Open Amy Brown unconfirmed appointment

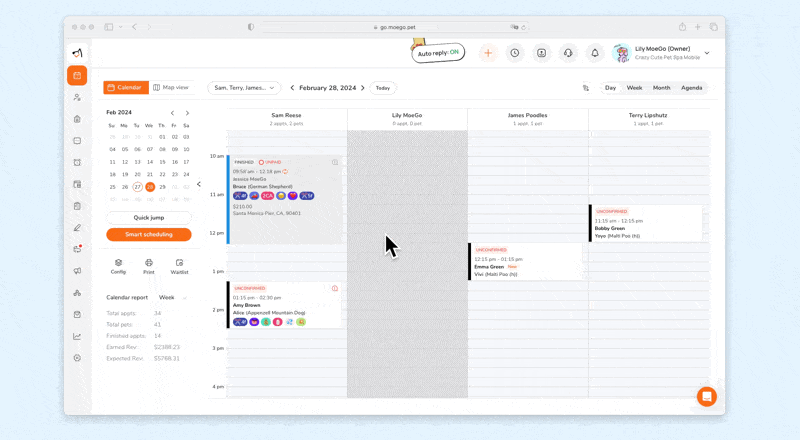pyautogui.click(x=284, y=305)
